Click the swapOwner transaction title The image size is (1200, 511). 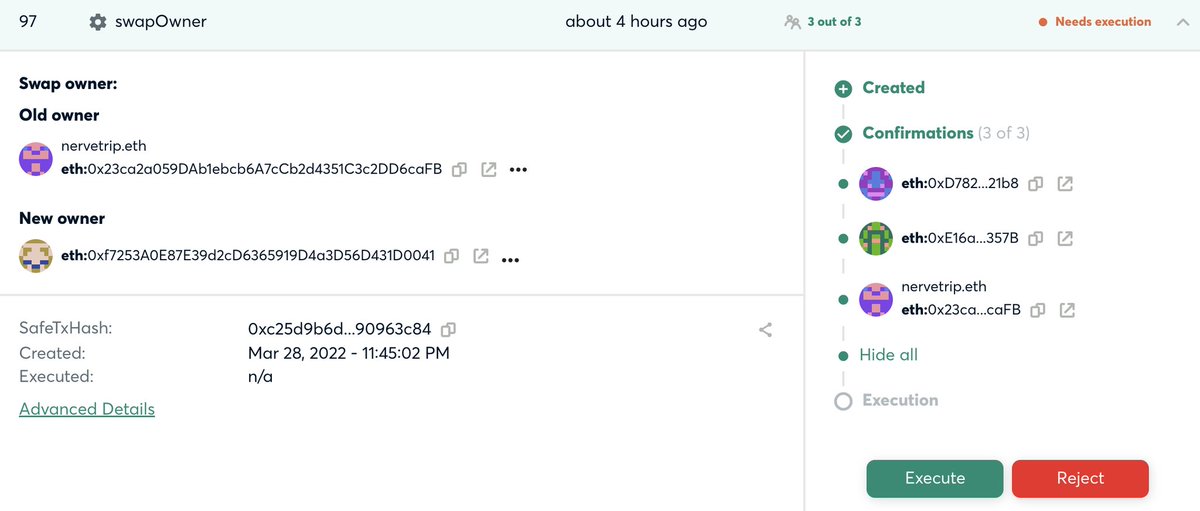tap(161, 21)
